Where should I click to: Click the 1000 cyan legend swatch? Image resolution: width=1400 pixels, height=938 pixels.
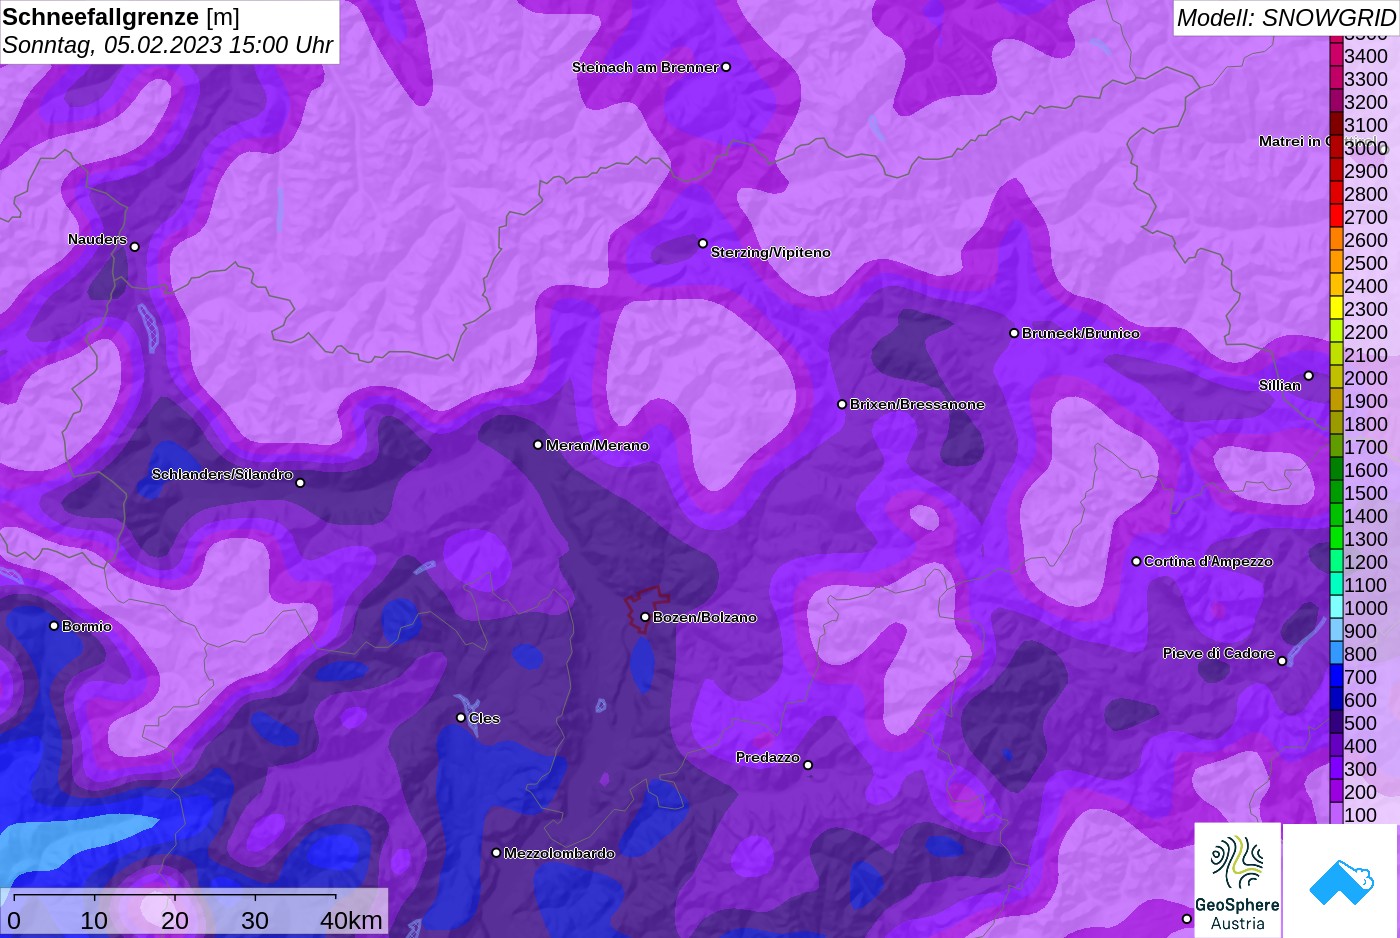[x=1336, y=608]
